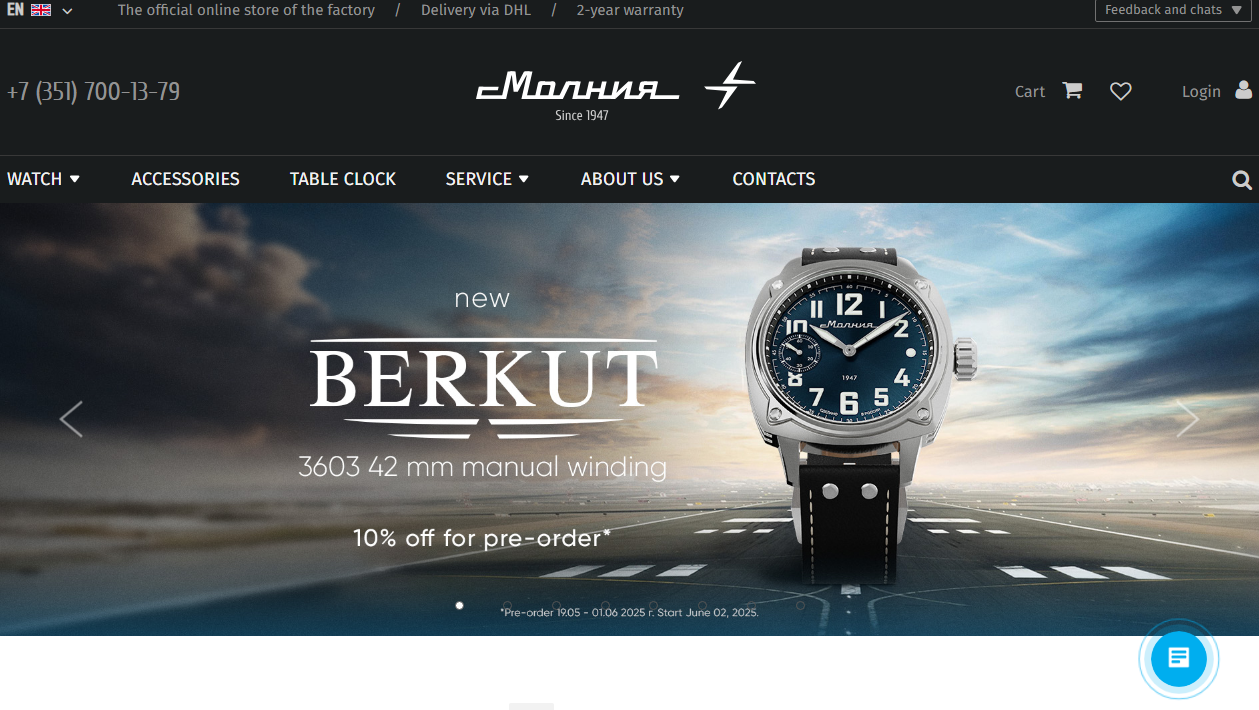Click the Cart text link
Screen dimensions: 1259x710
(1030, 91)
